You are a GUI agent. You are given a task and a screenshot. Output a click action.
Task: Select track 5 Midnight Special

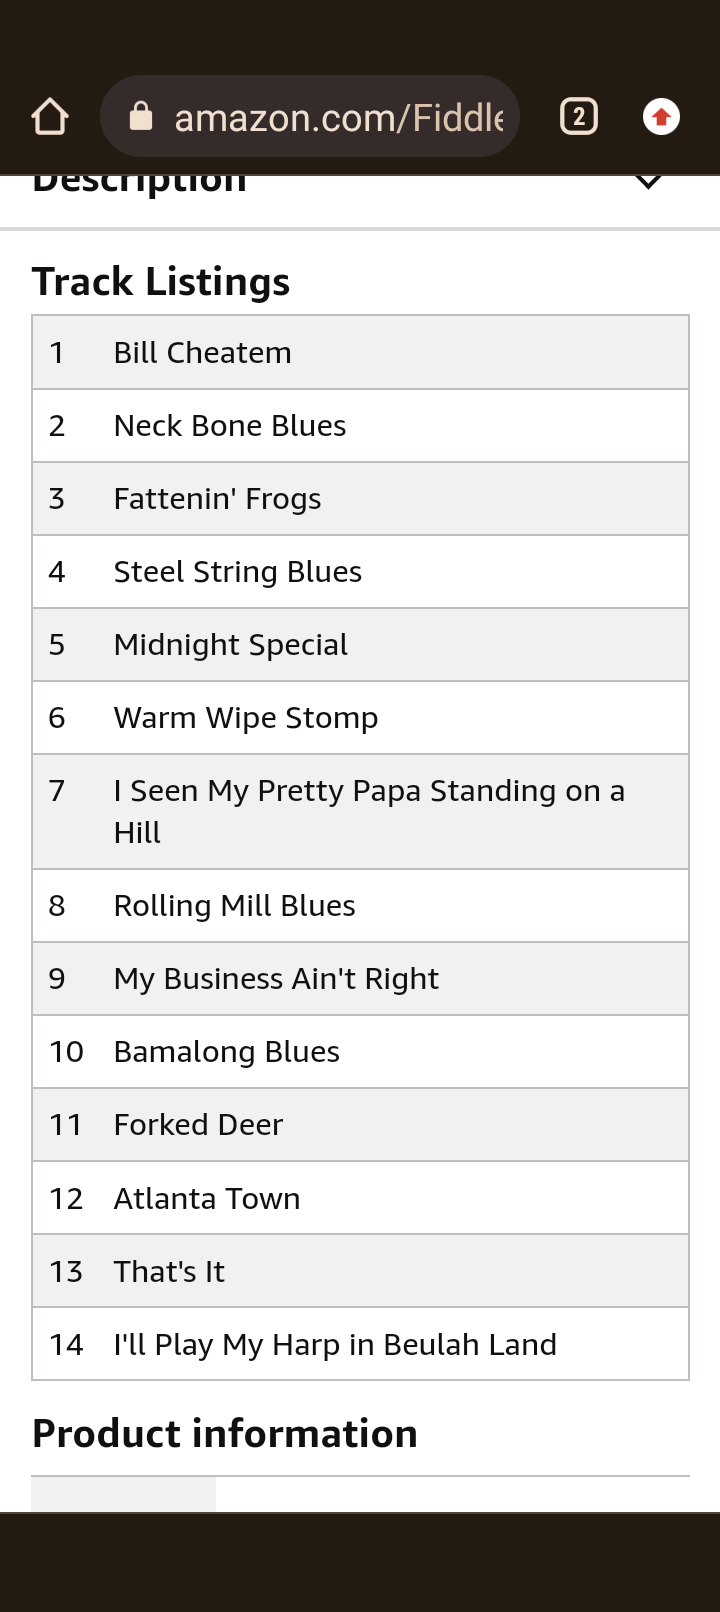pos(360,644)
